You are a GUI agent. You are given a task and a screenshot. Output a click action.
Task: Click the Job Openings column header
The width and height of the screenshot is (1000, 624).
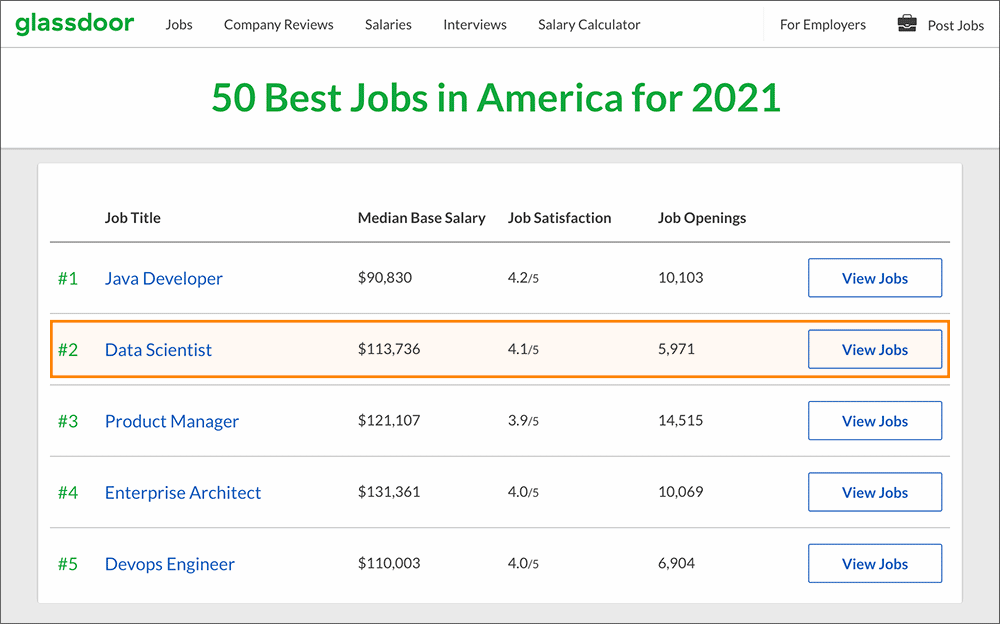coord(702,218)
